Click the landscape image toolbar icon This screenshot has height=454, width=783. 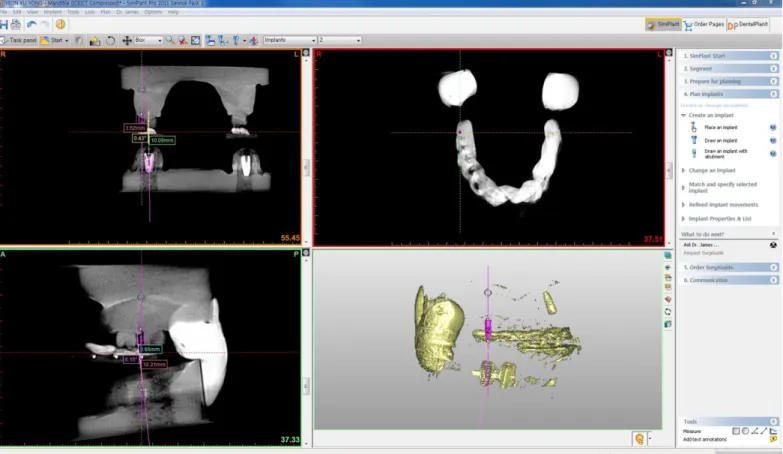coord(95,40)
